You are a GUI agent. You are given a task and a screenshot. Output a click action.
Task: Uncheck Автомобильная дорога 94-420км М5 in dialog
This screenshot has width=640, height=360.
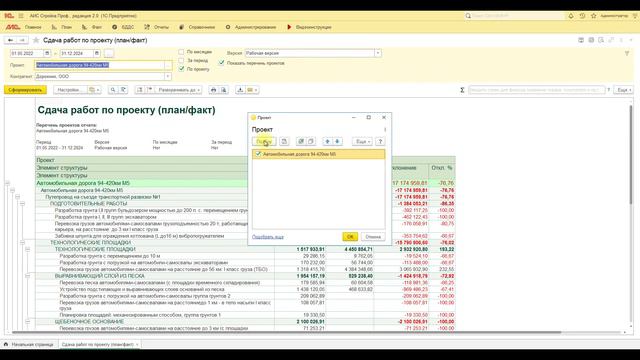click(x=258, y=154)
